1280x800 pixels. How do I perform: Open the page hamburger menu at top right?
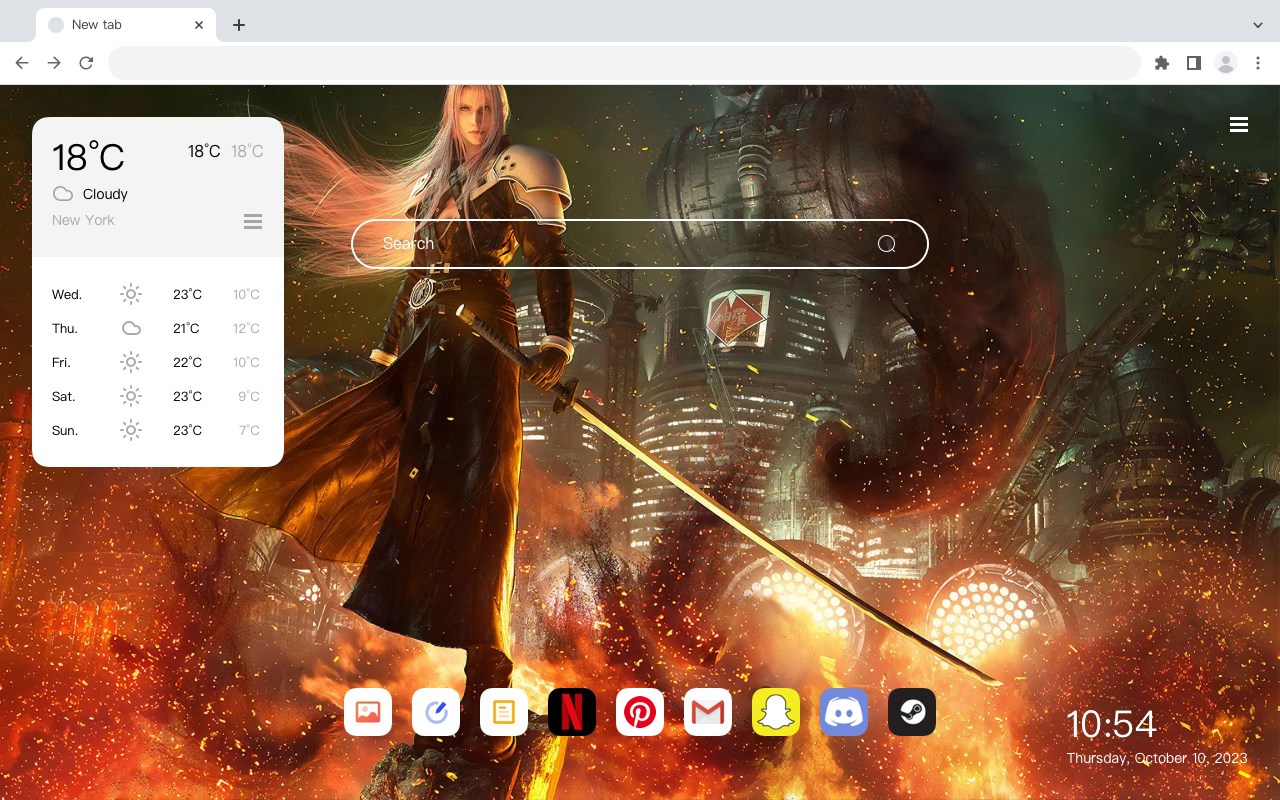coord(1239,125)
